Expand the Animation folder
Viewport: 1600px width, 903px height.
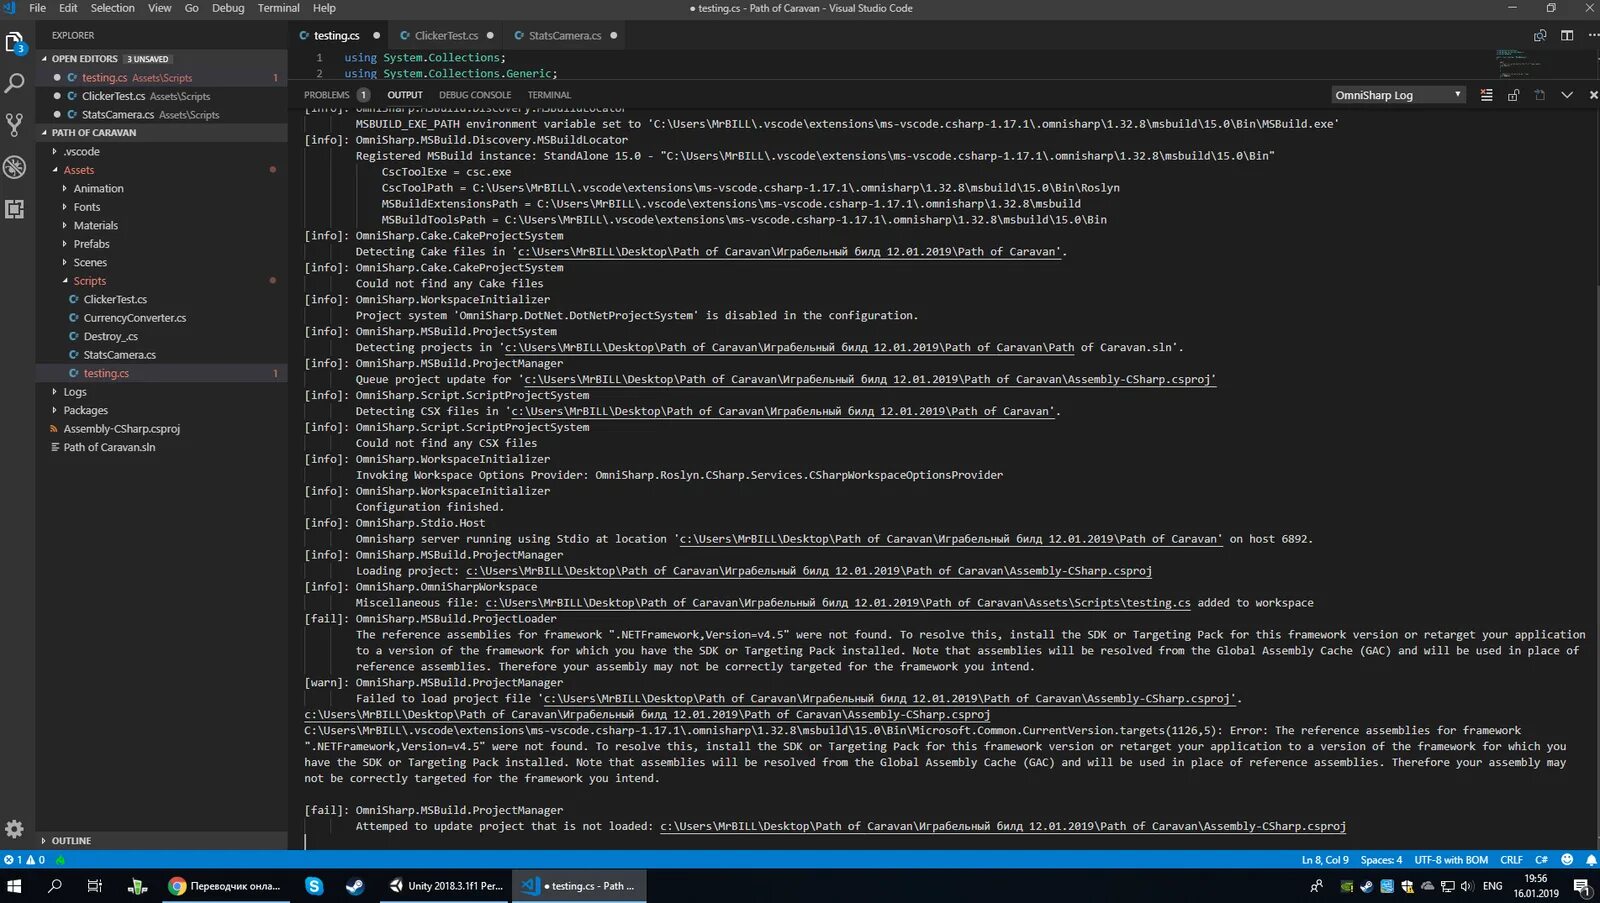click(161, 188)
